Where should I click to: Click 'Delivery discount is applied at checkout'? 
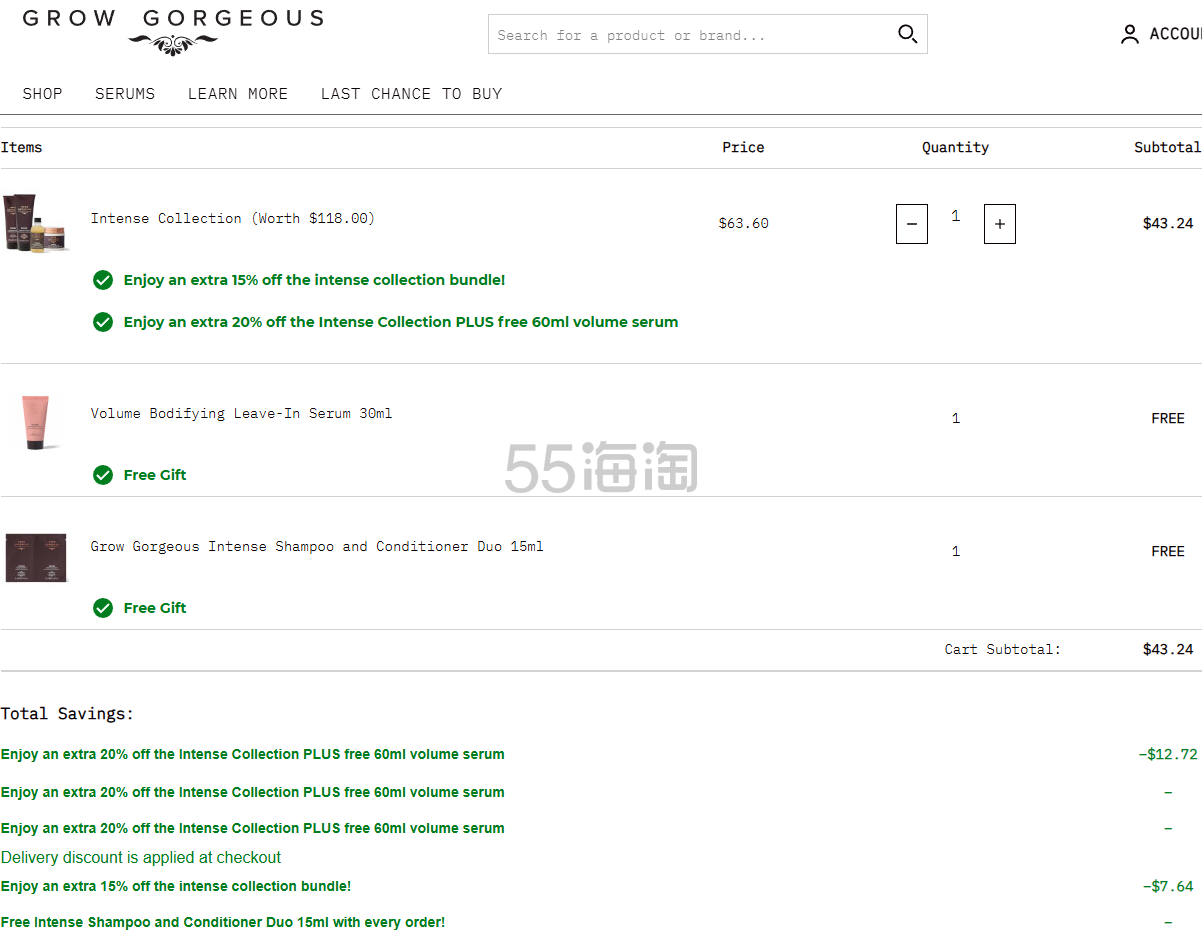[x=141, y=857]
